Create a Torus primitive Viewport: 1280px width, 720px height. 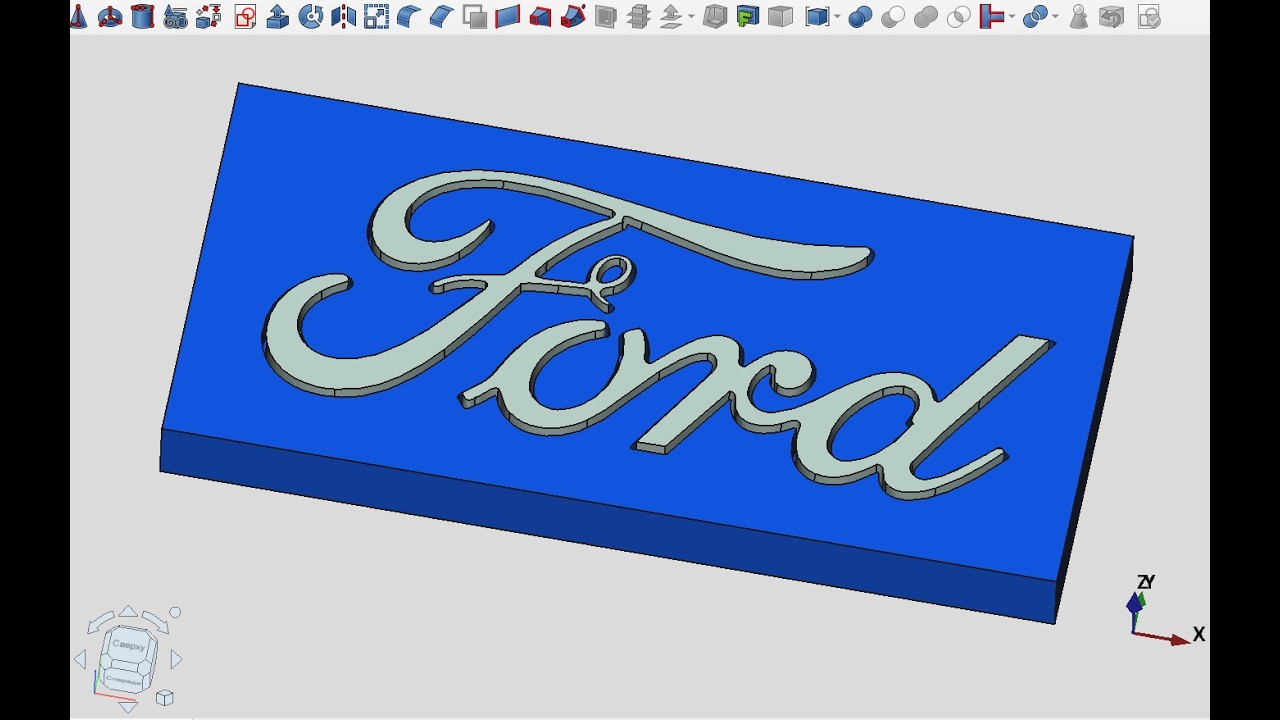tap(110, 17)
